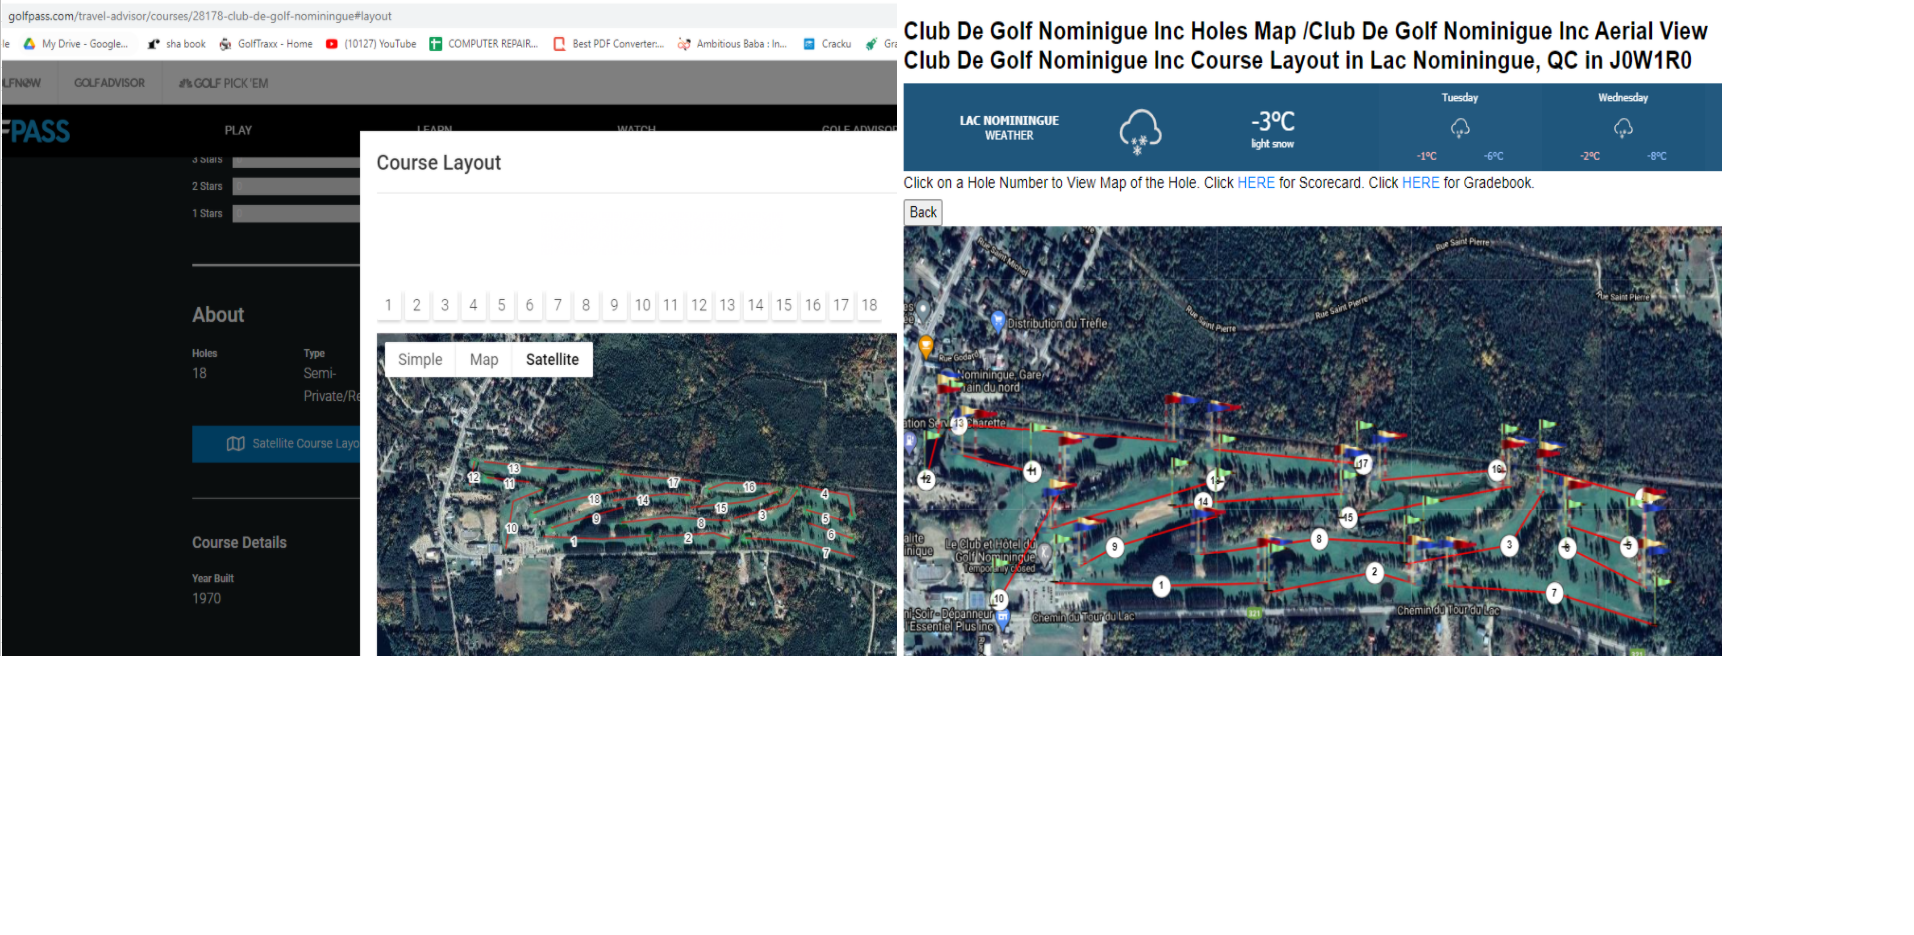Choose hole 3 button in Course Layout
Image resolution: width=1914 pixels, height=935 pixels.
445,305
